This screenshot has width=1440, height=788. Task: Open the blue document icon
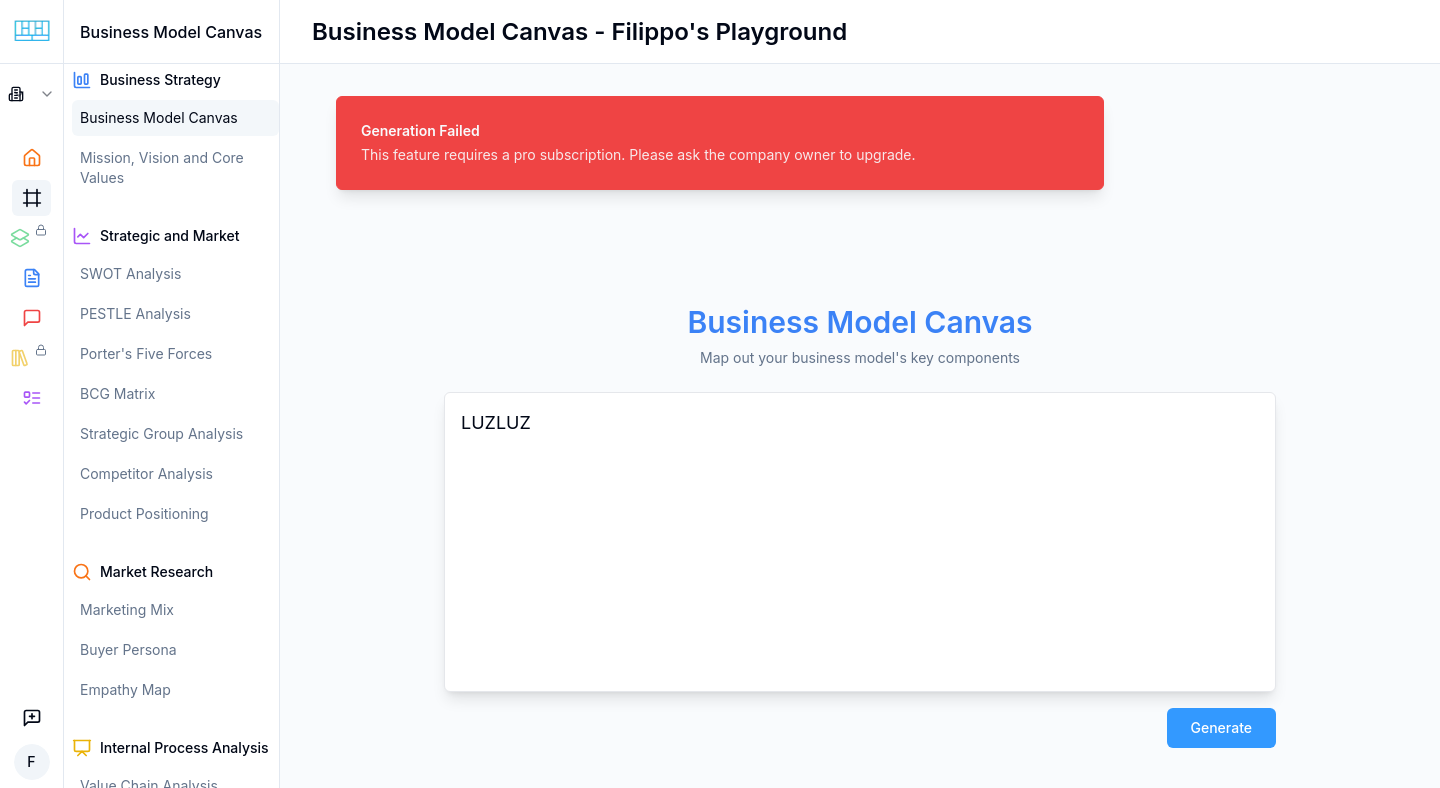32,278
